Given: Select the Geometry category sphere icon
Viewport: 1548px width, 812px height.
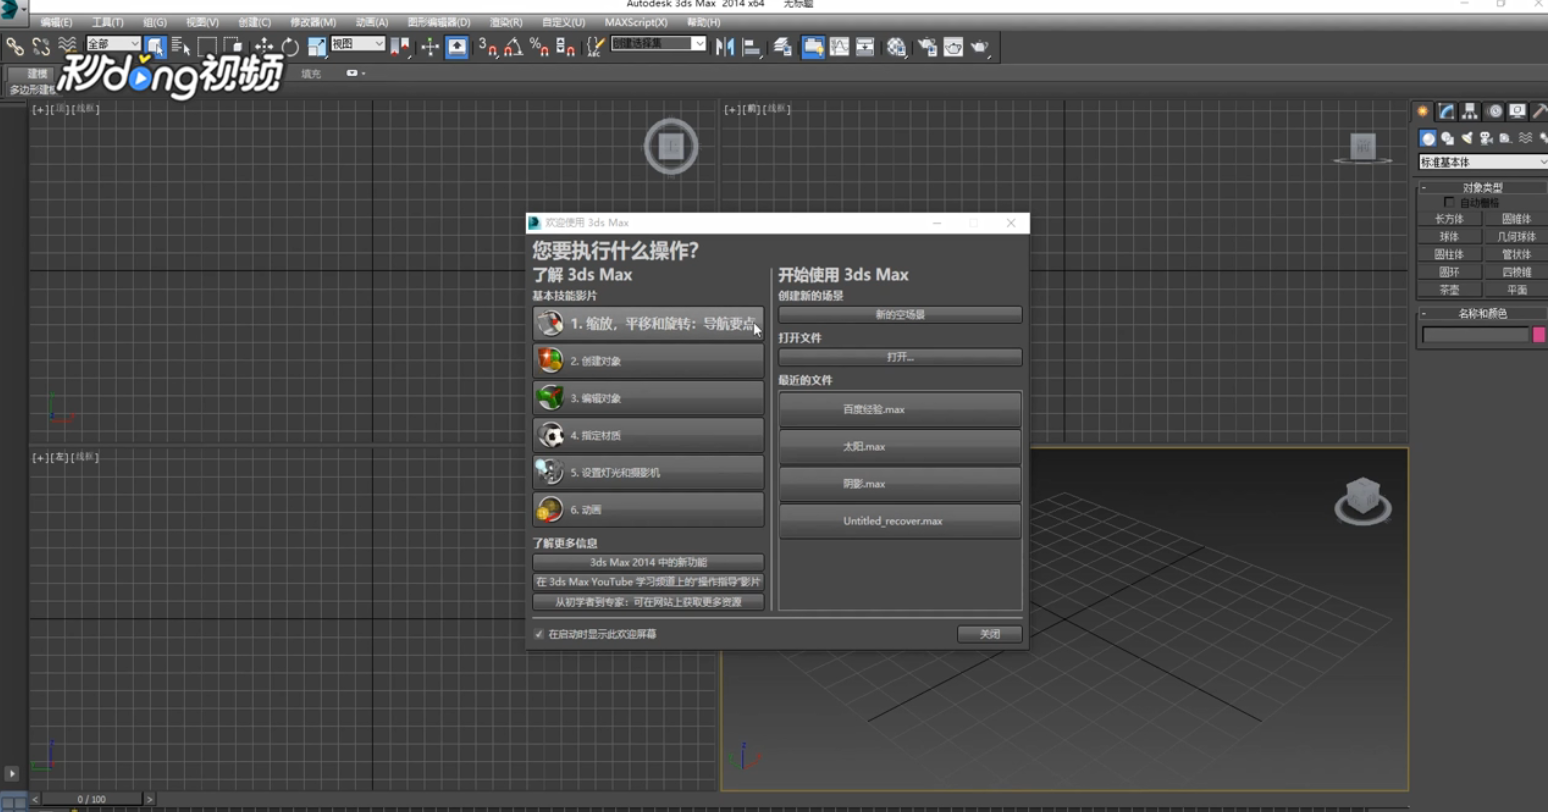Looking at the screenshot, I should (x=1428, y=138).
